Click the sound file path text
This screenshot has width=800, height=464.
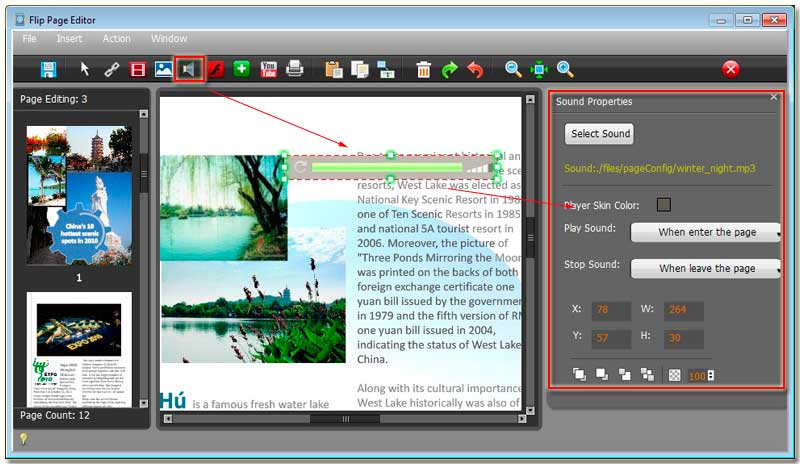pyautogui.click(x=659, y=168)
